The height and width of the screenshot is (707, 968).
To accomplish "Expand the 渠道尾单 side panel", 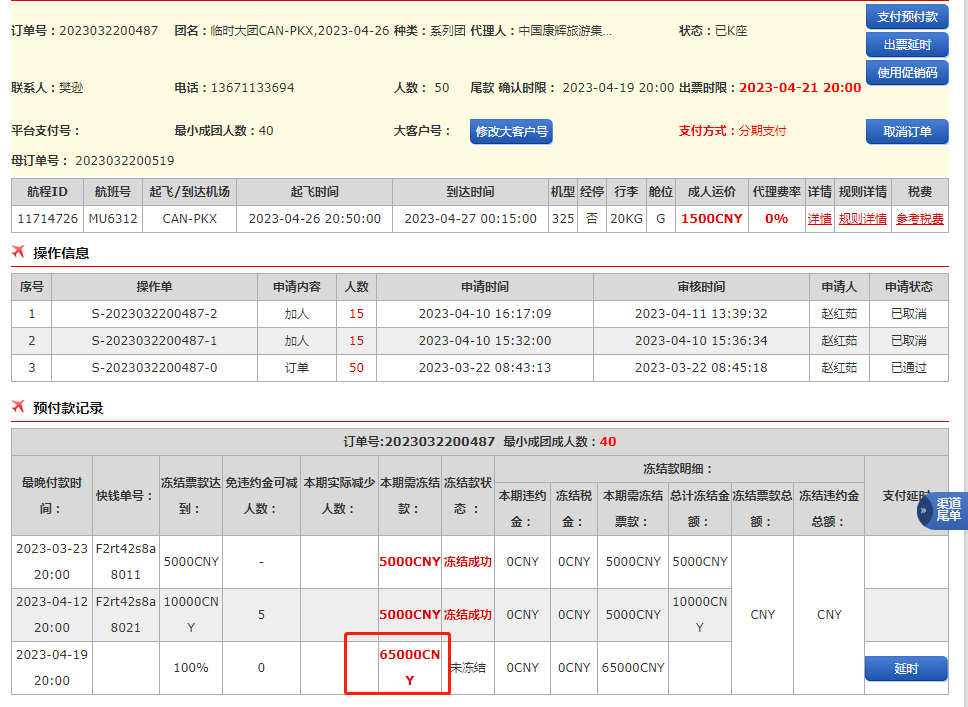I will [947, 510].
